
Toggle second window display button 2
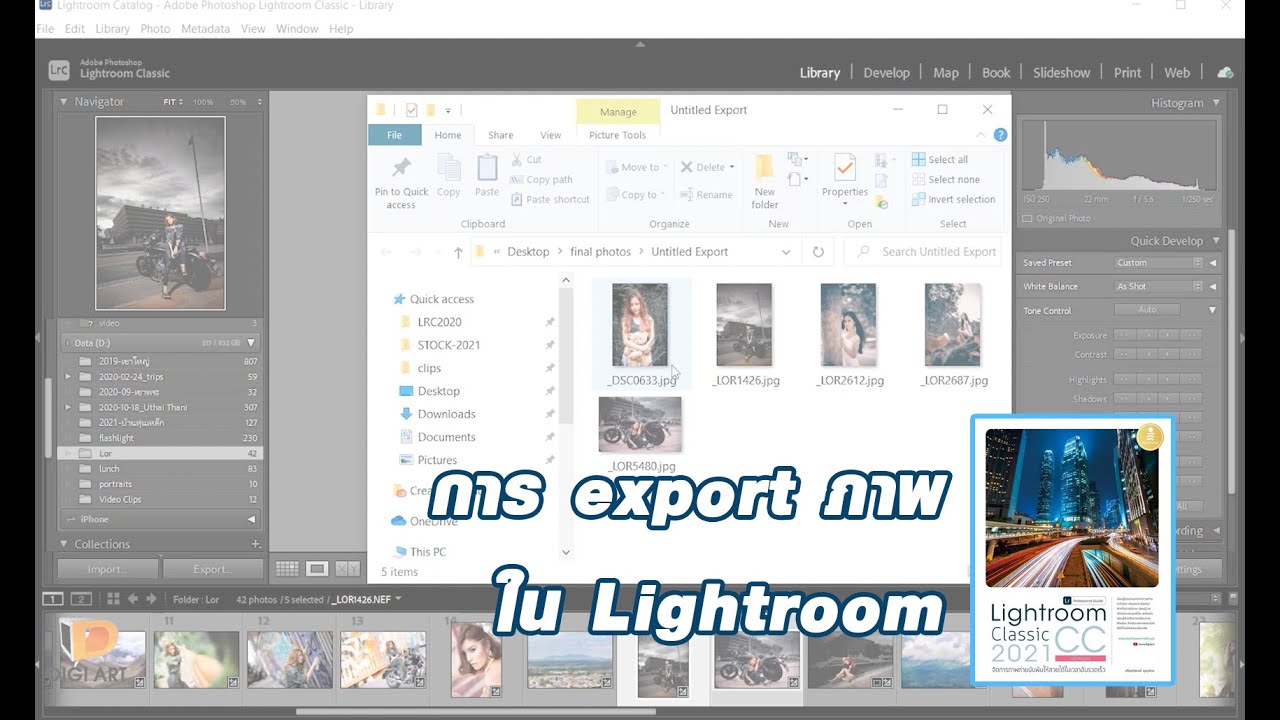coord(81,599)
